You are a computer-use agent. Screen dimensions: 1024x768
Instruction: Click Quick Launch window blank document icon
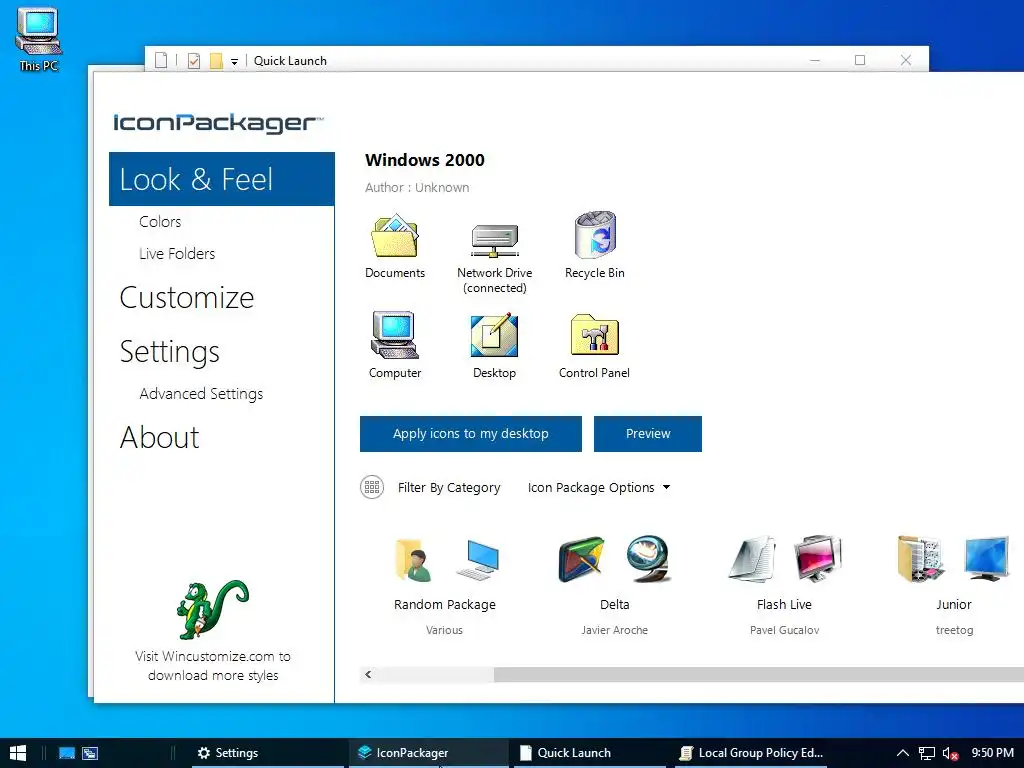point(161,61)
